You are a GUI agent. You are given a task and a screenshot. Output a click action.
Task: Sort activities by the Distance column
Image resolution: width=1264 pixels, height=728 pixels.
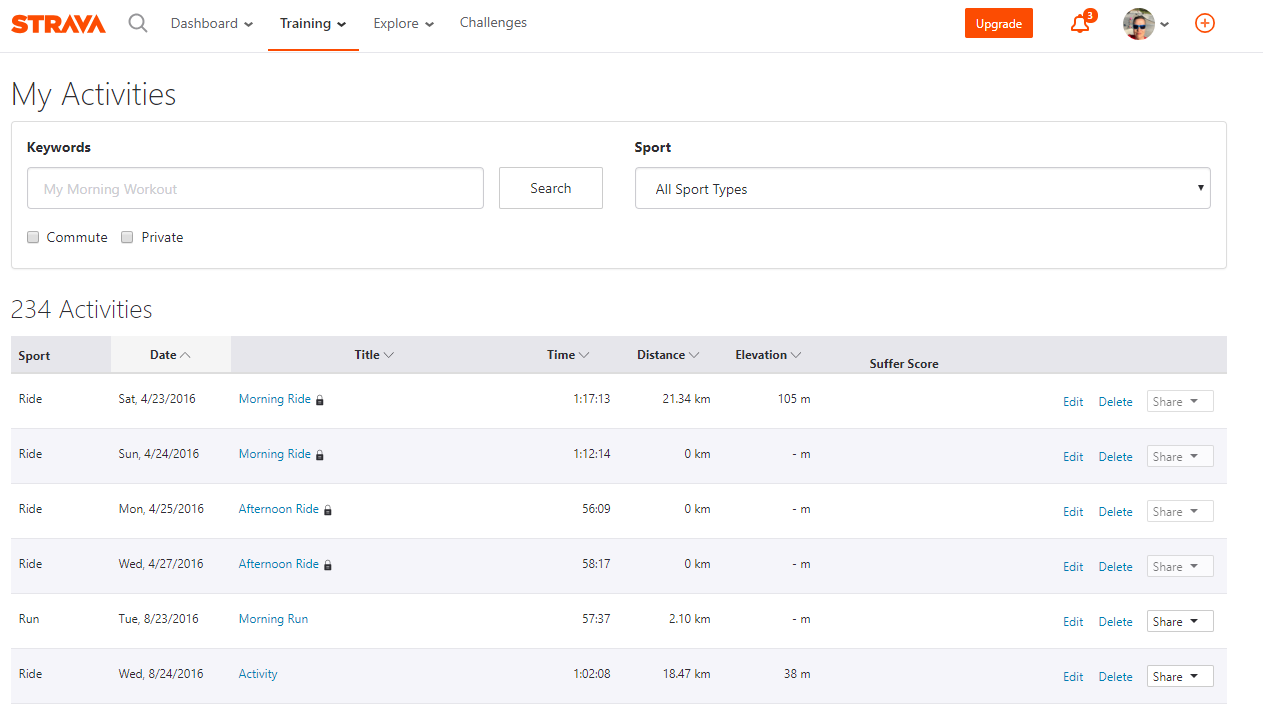point(667,354)
